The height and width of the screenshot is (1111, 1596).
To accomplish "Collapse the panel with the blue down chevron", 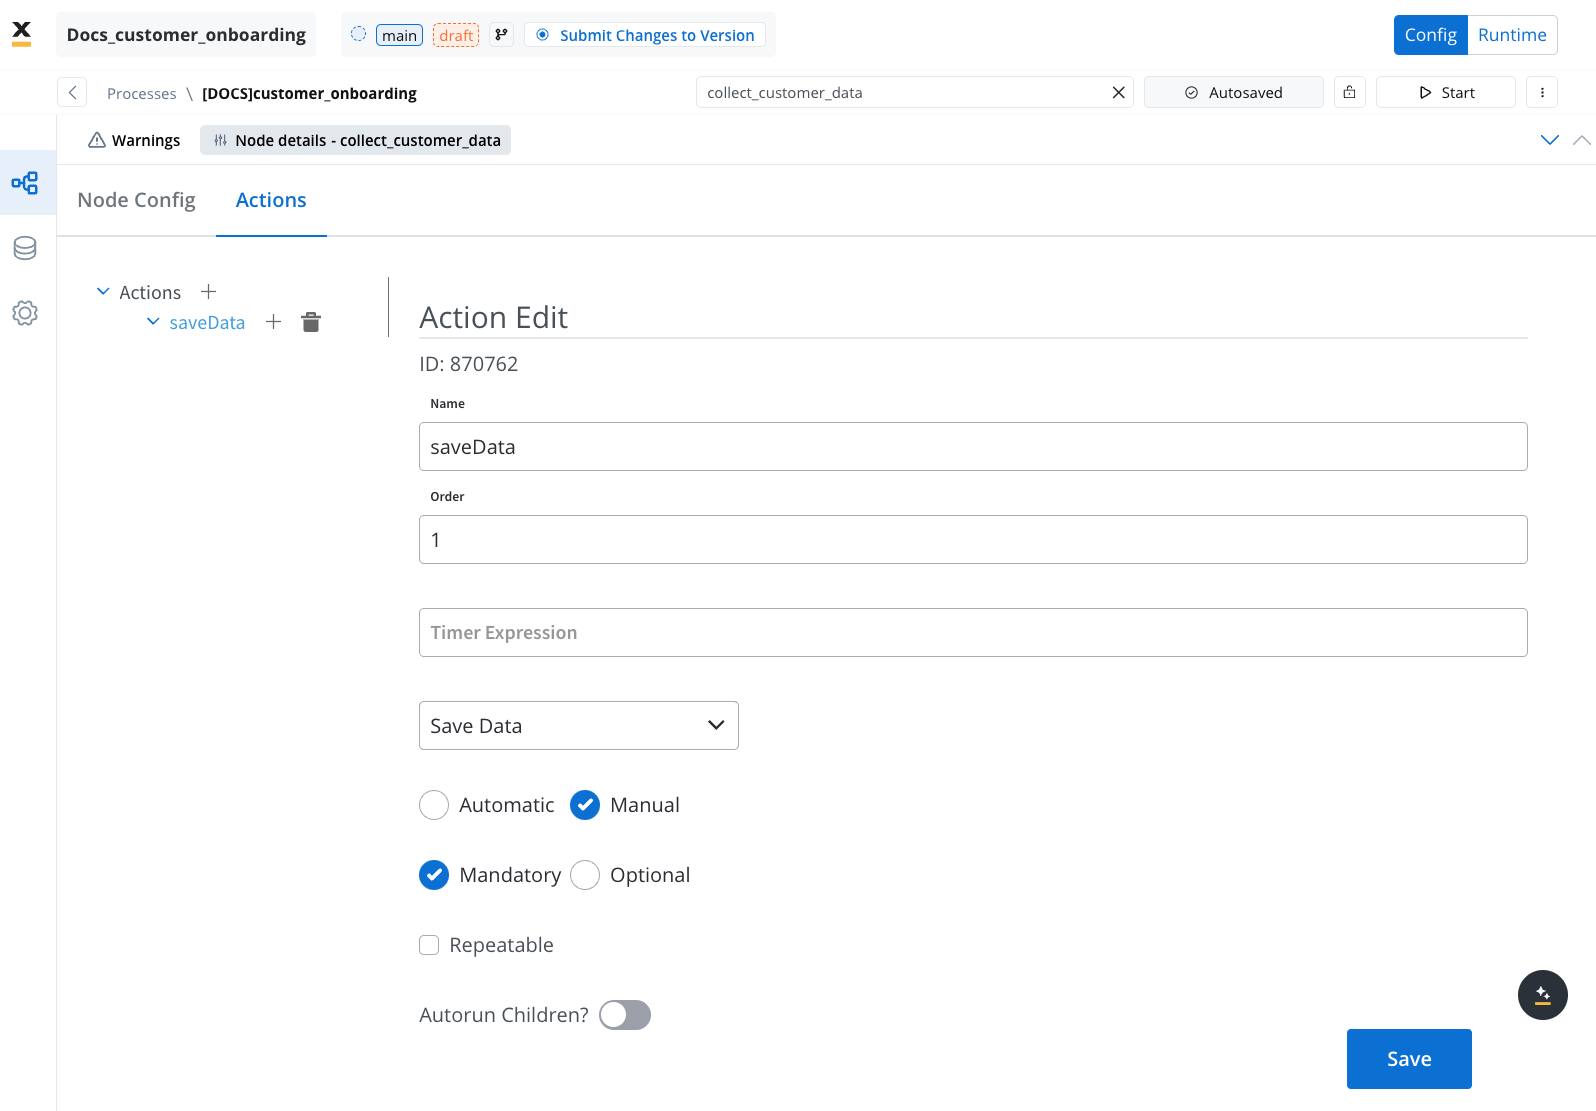I will coord(1549,140).
